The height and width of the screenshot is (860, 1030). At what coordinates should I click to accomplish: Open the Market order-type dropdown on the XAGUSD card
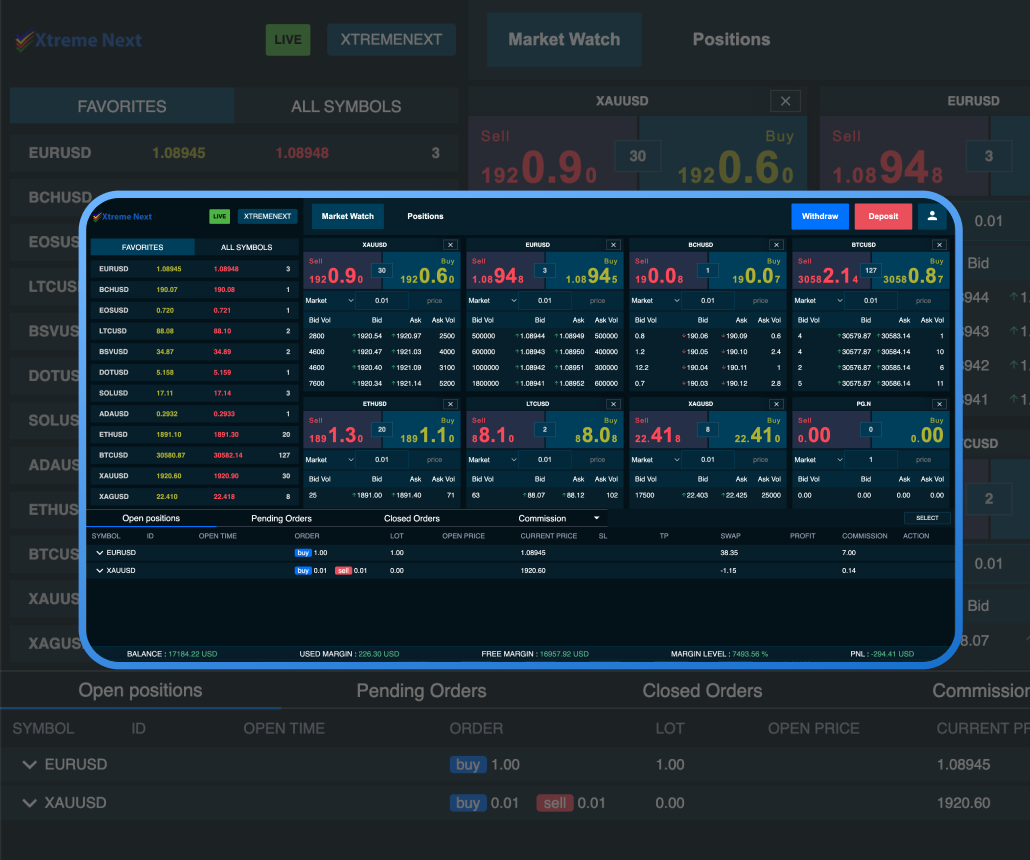tap(656, 460)
